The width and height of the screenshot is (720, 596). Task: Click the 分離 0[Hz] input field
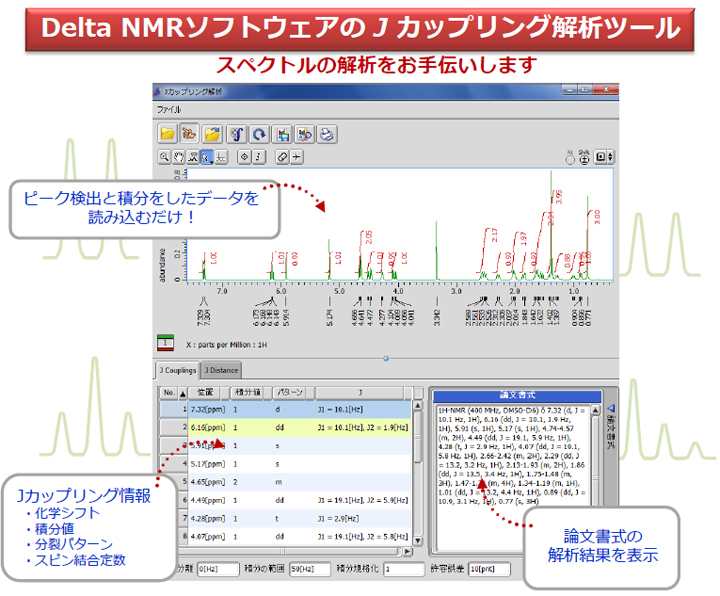click(219, 569)
